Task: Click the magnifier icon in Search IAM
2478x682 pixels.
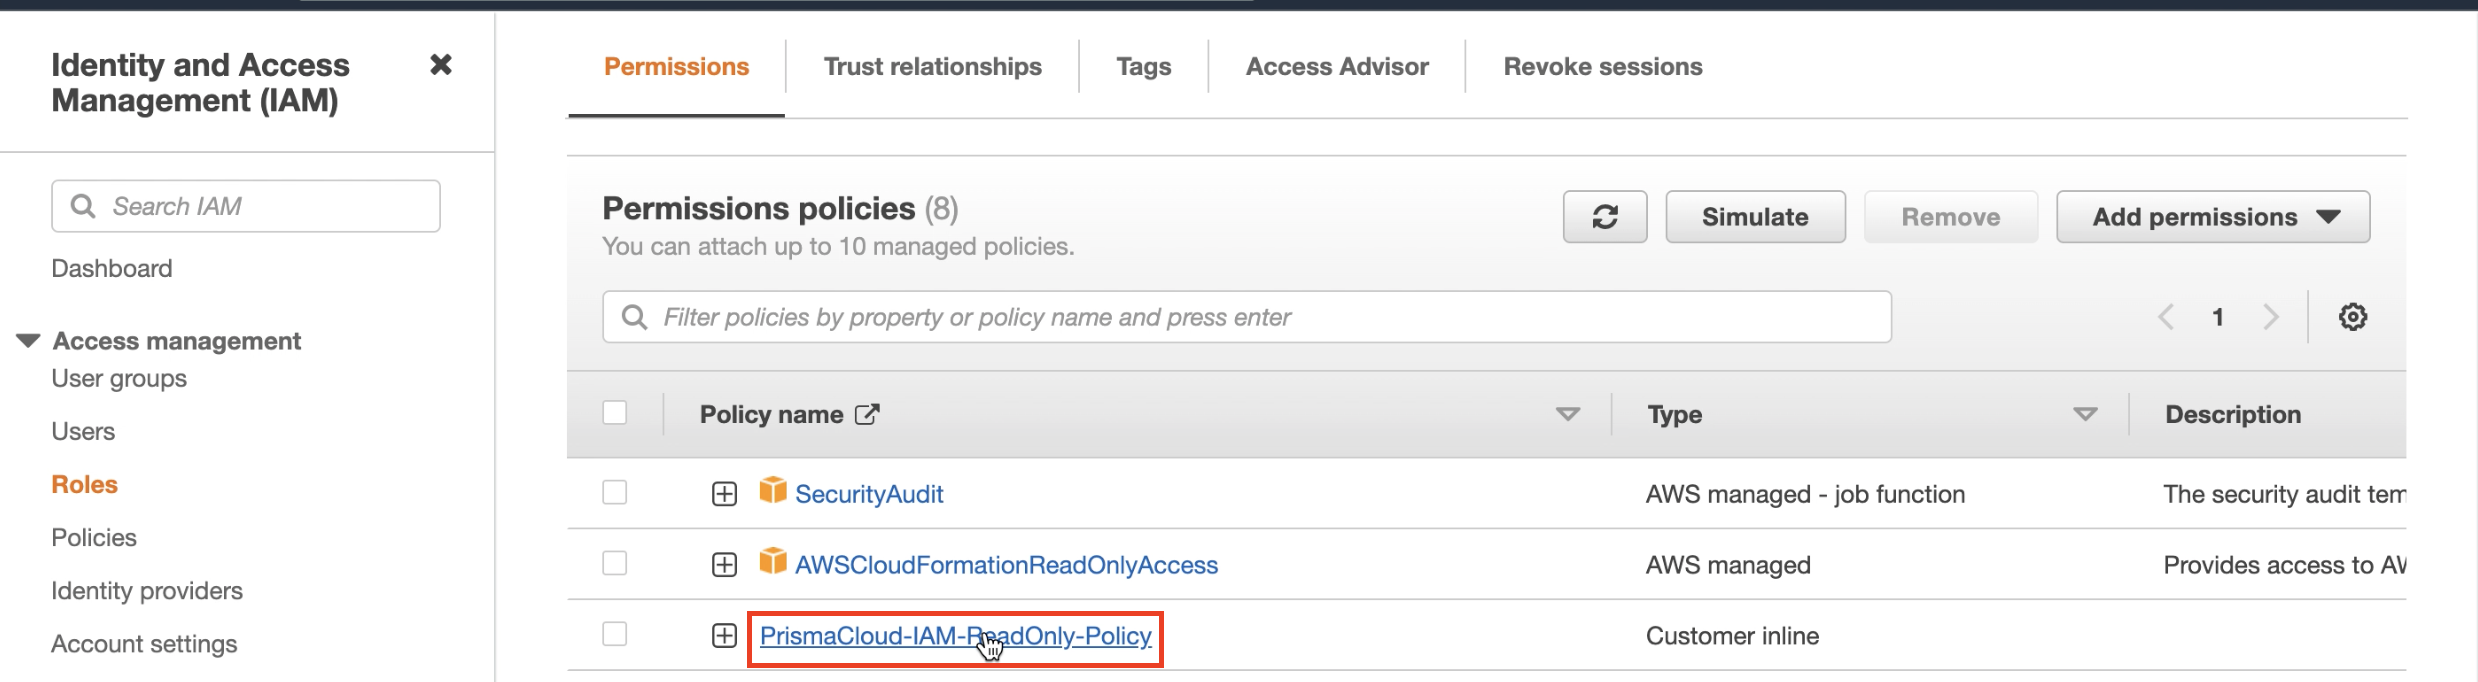Action: coord(83,206)
